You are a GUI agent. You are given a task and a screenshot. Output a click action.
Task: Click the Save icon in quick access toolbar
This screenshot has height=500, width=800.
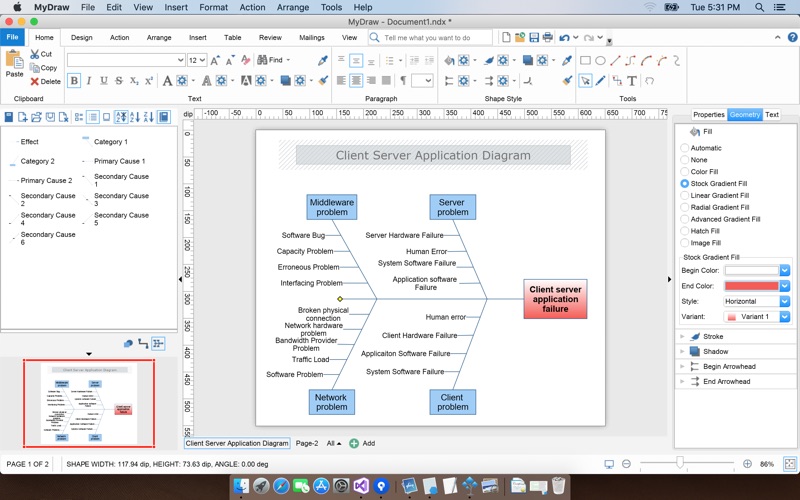(x=534, y=37)
